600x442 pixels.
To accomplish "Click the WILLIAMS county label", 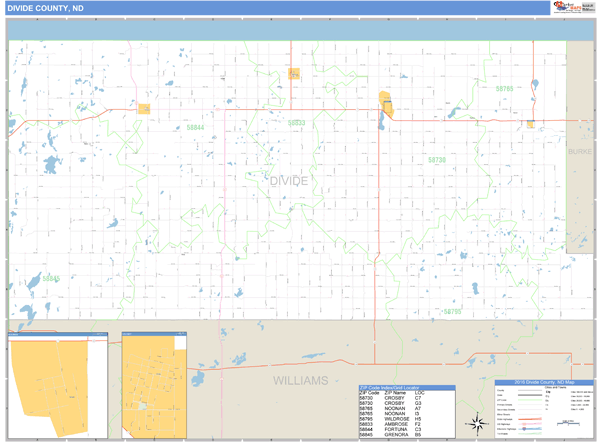I will point(301,381).
